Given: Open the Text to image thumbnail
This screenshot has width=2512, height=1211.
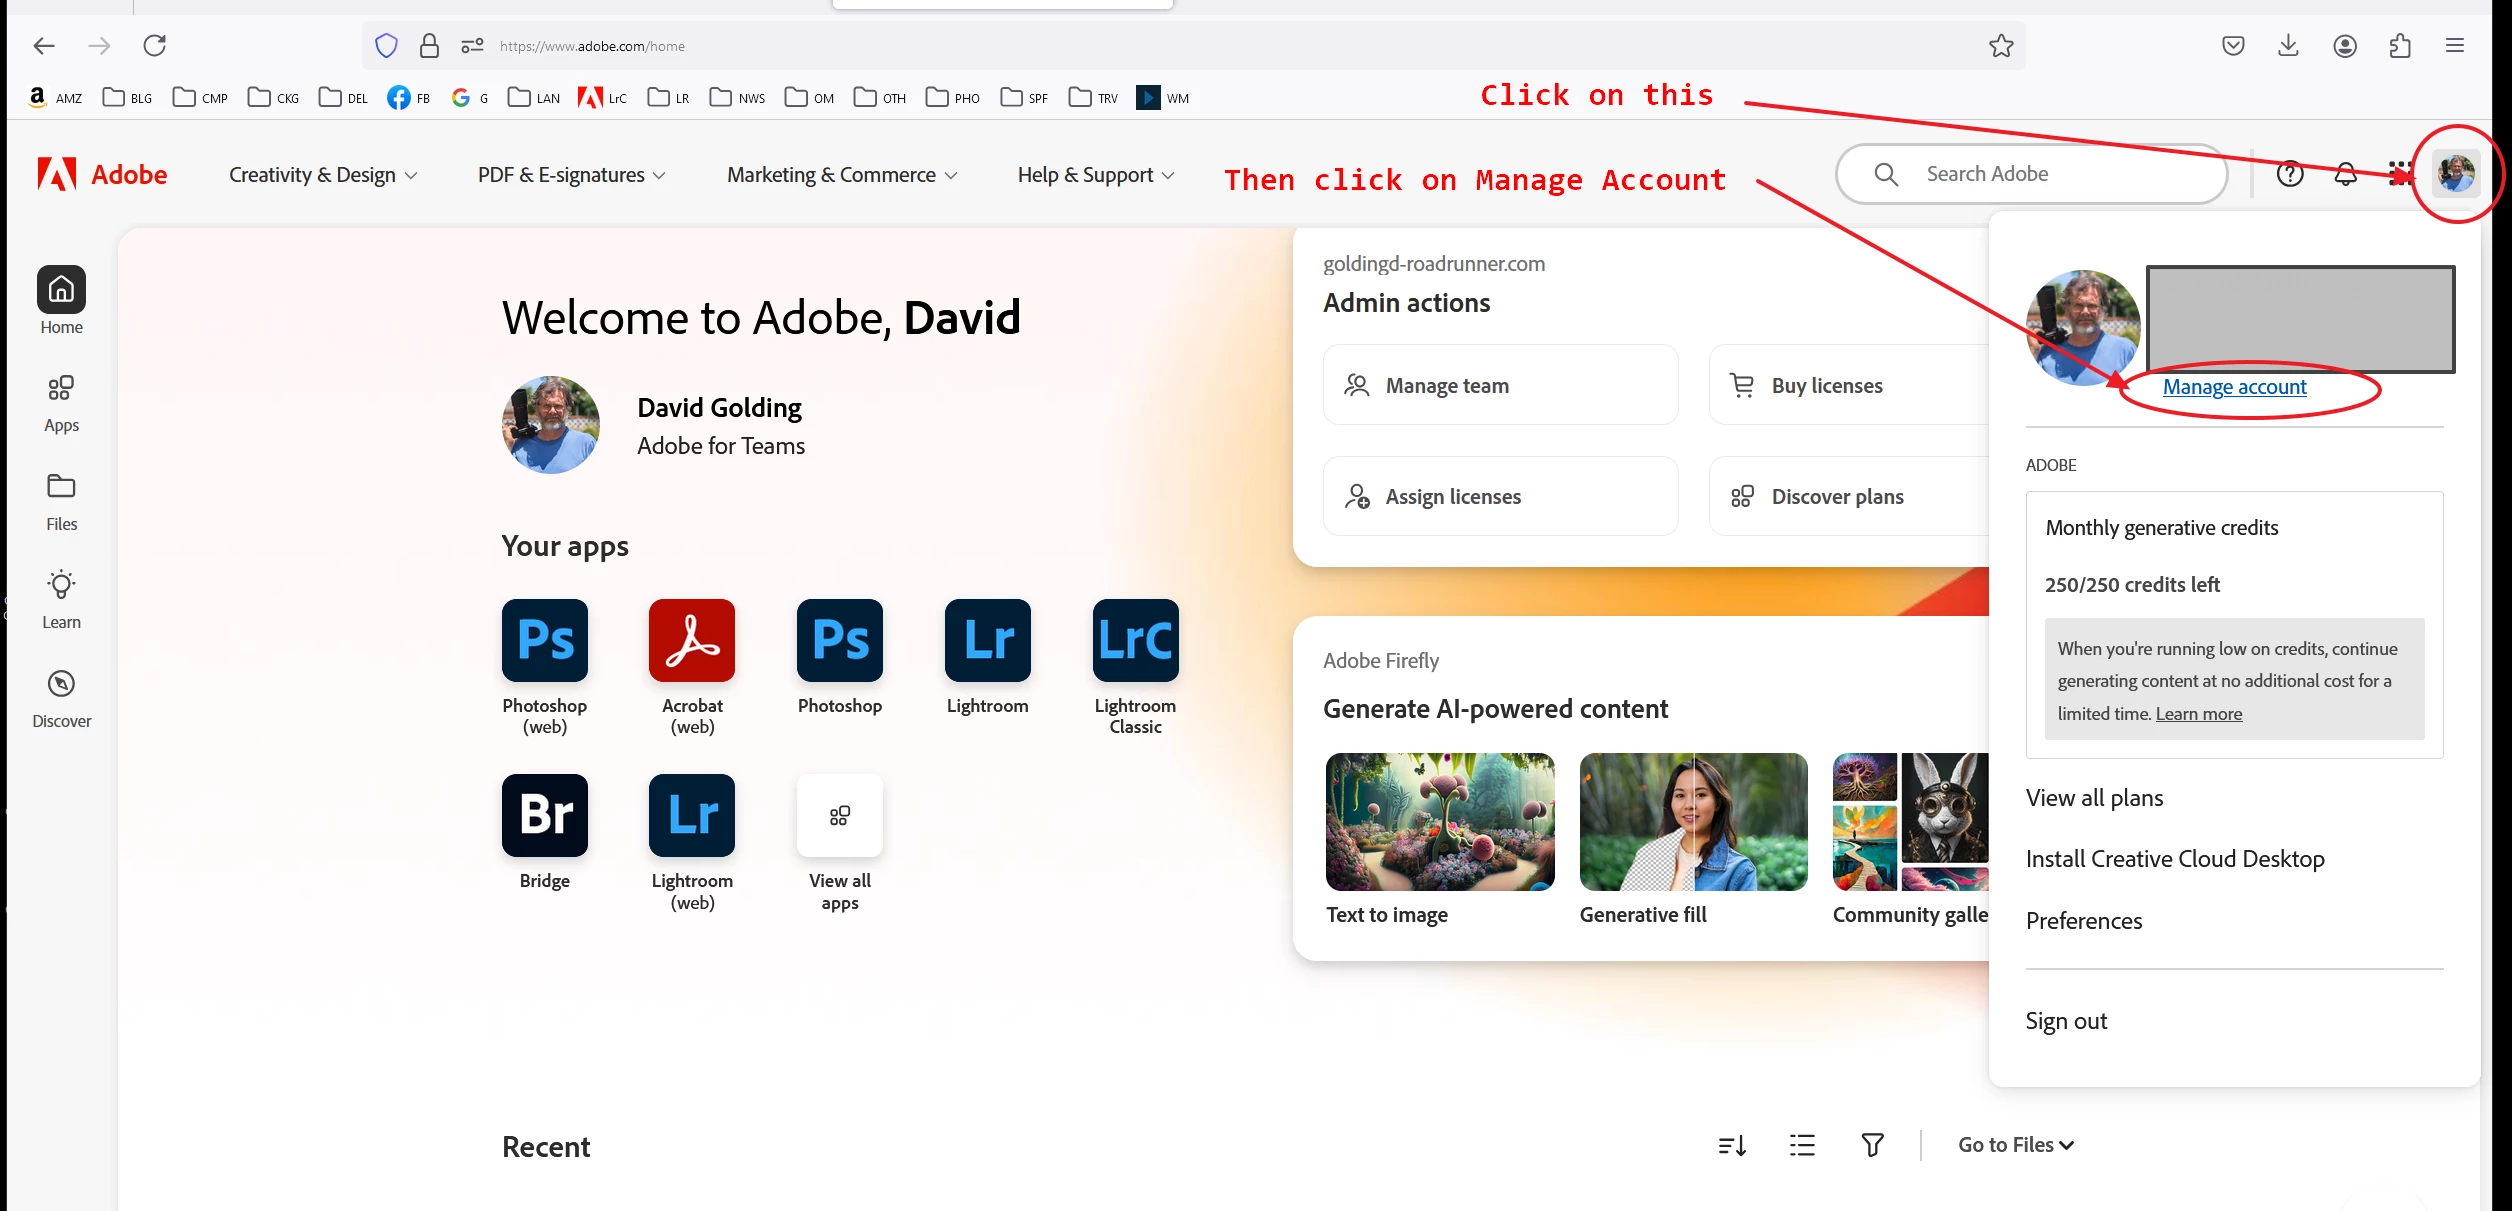Looking at the screenshot, I should (x=1440, y=822).
